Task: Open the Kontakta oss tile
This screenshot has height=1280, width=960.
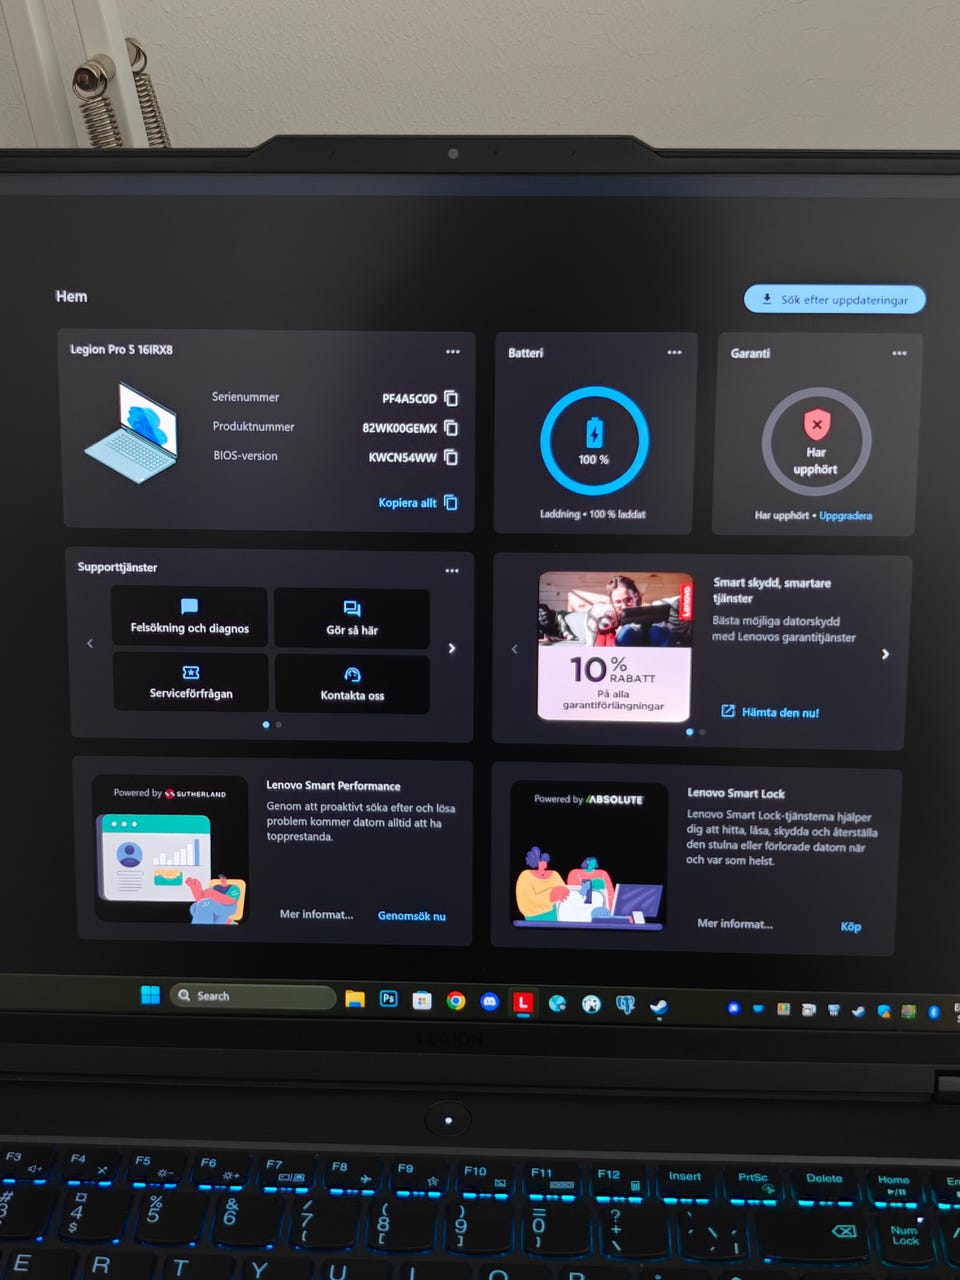Action: (x=352, y=684)
